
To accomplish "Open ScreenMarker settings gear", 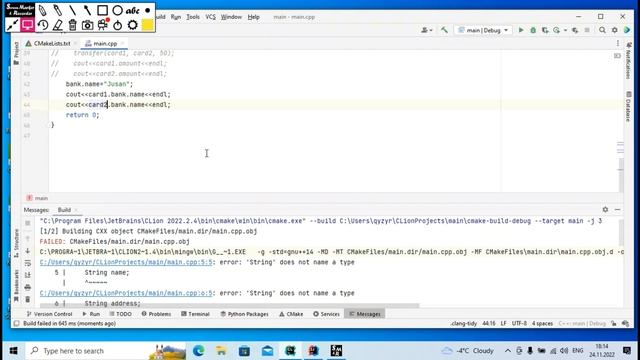I will point(132,25).
